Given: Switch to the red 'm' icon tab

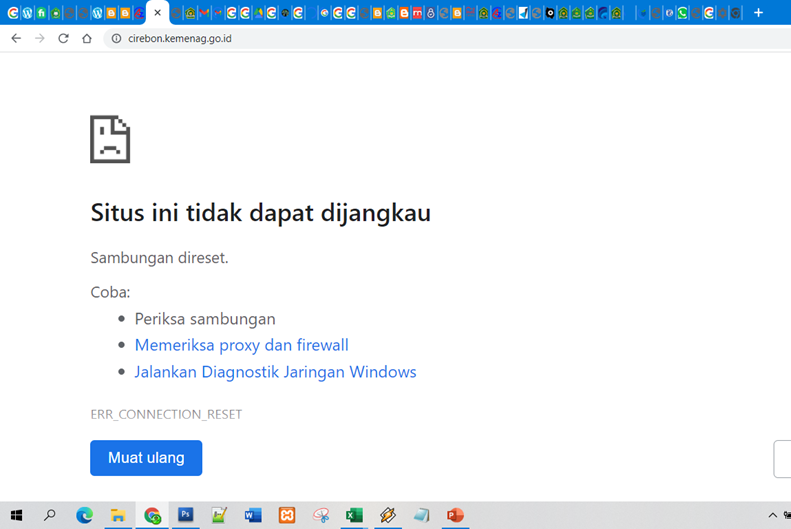Looking at the screenshot, I should click(417, 13).
